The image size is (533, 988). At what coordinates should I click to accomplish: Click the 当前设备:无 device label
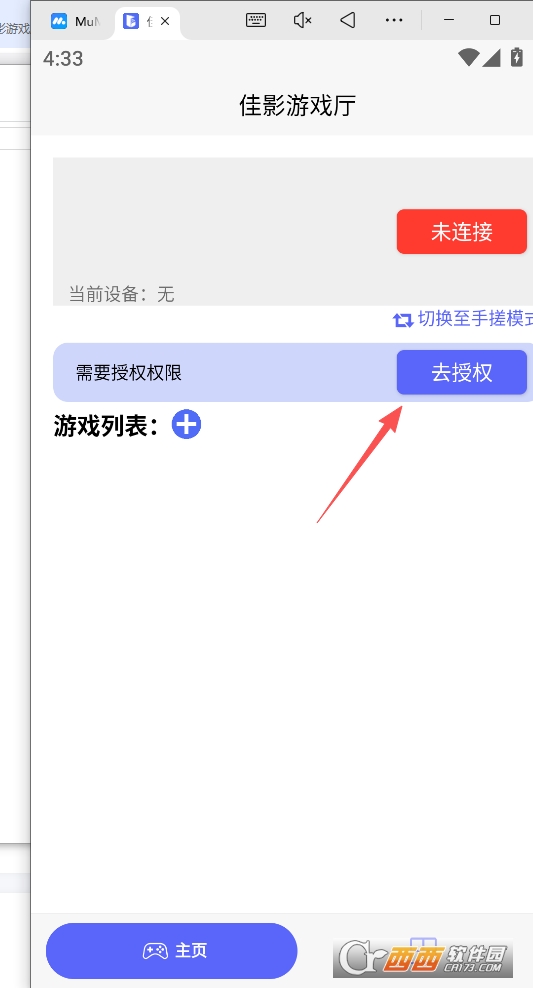coord(122,294)
